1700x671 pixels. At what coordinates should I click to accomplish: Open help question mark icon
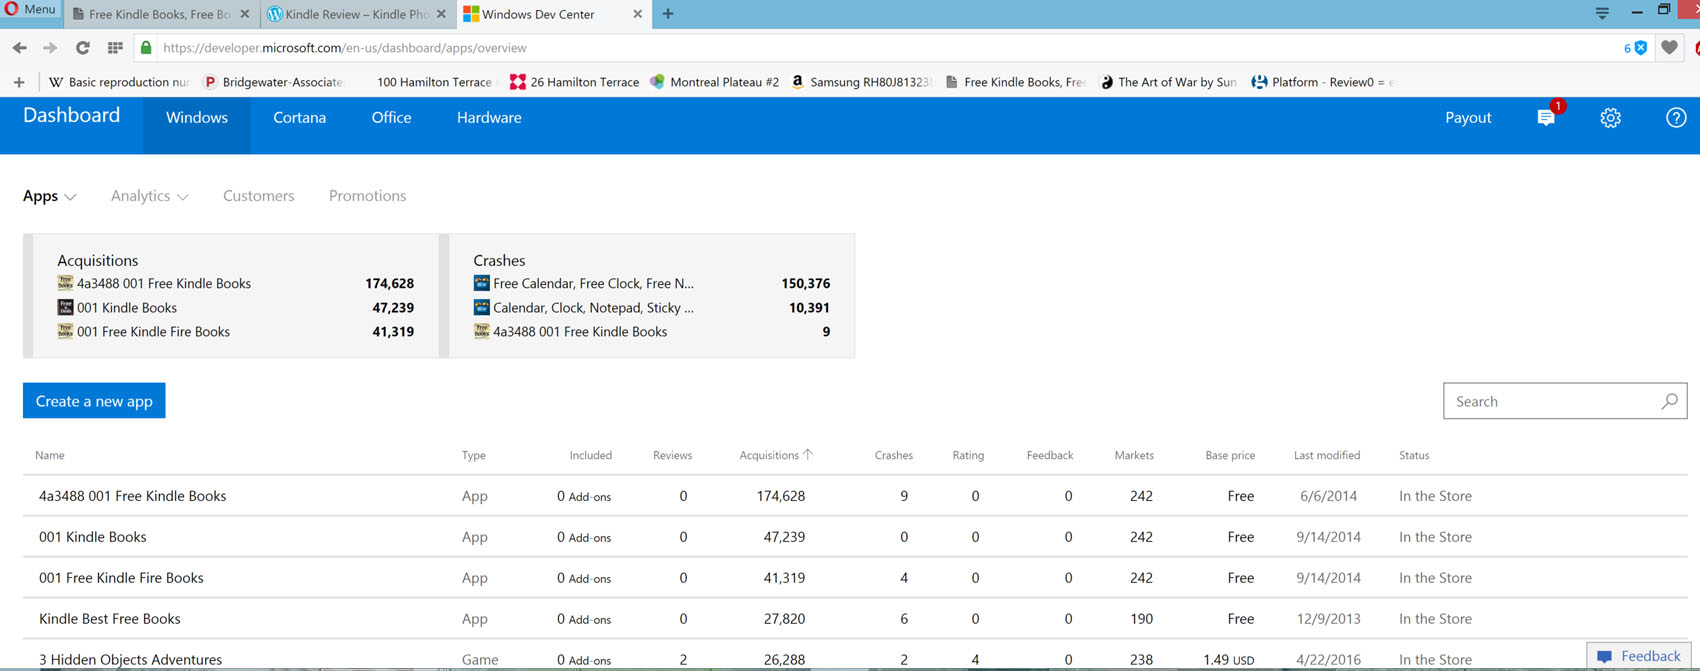1676,118
